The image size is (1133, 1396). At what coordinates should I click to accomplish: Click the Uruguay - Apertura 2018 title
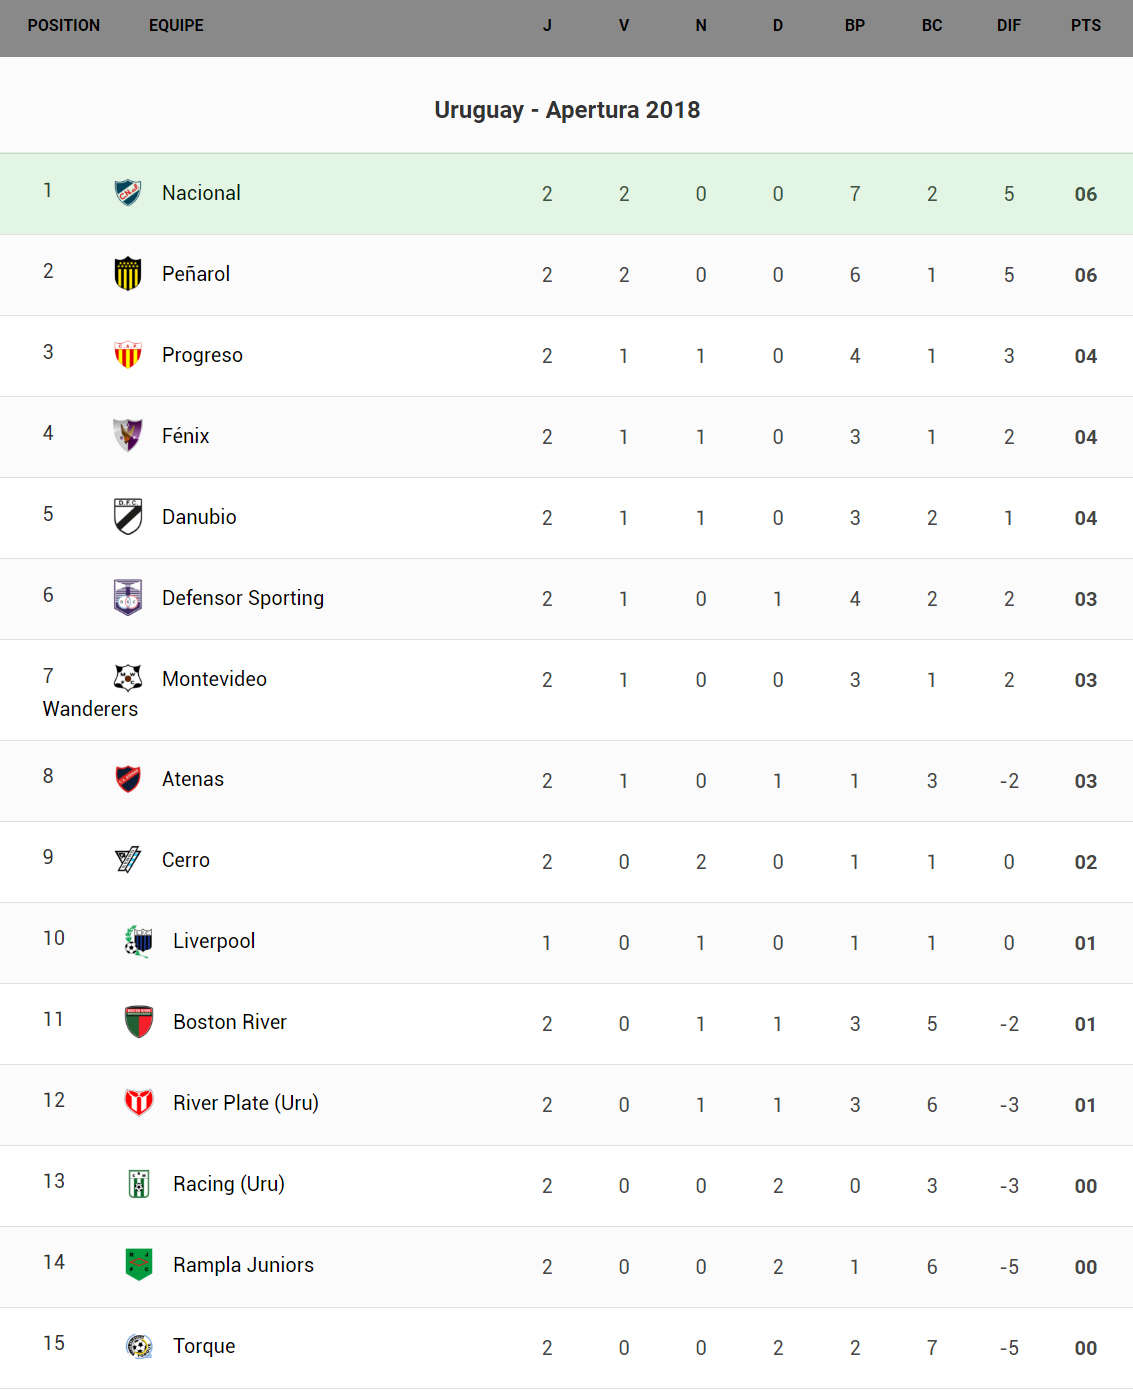[x=567, y=110]
